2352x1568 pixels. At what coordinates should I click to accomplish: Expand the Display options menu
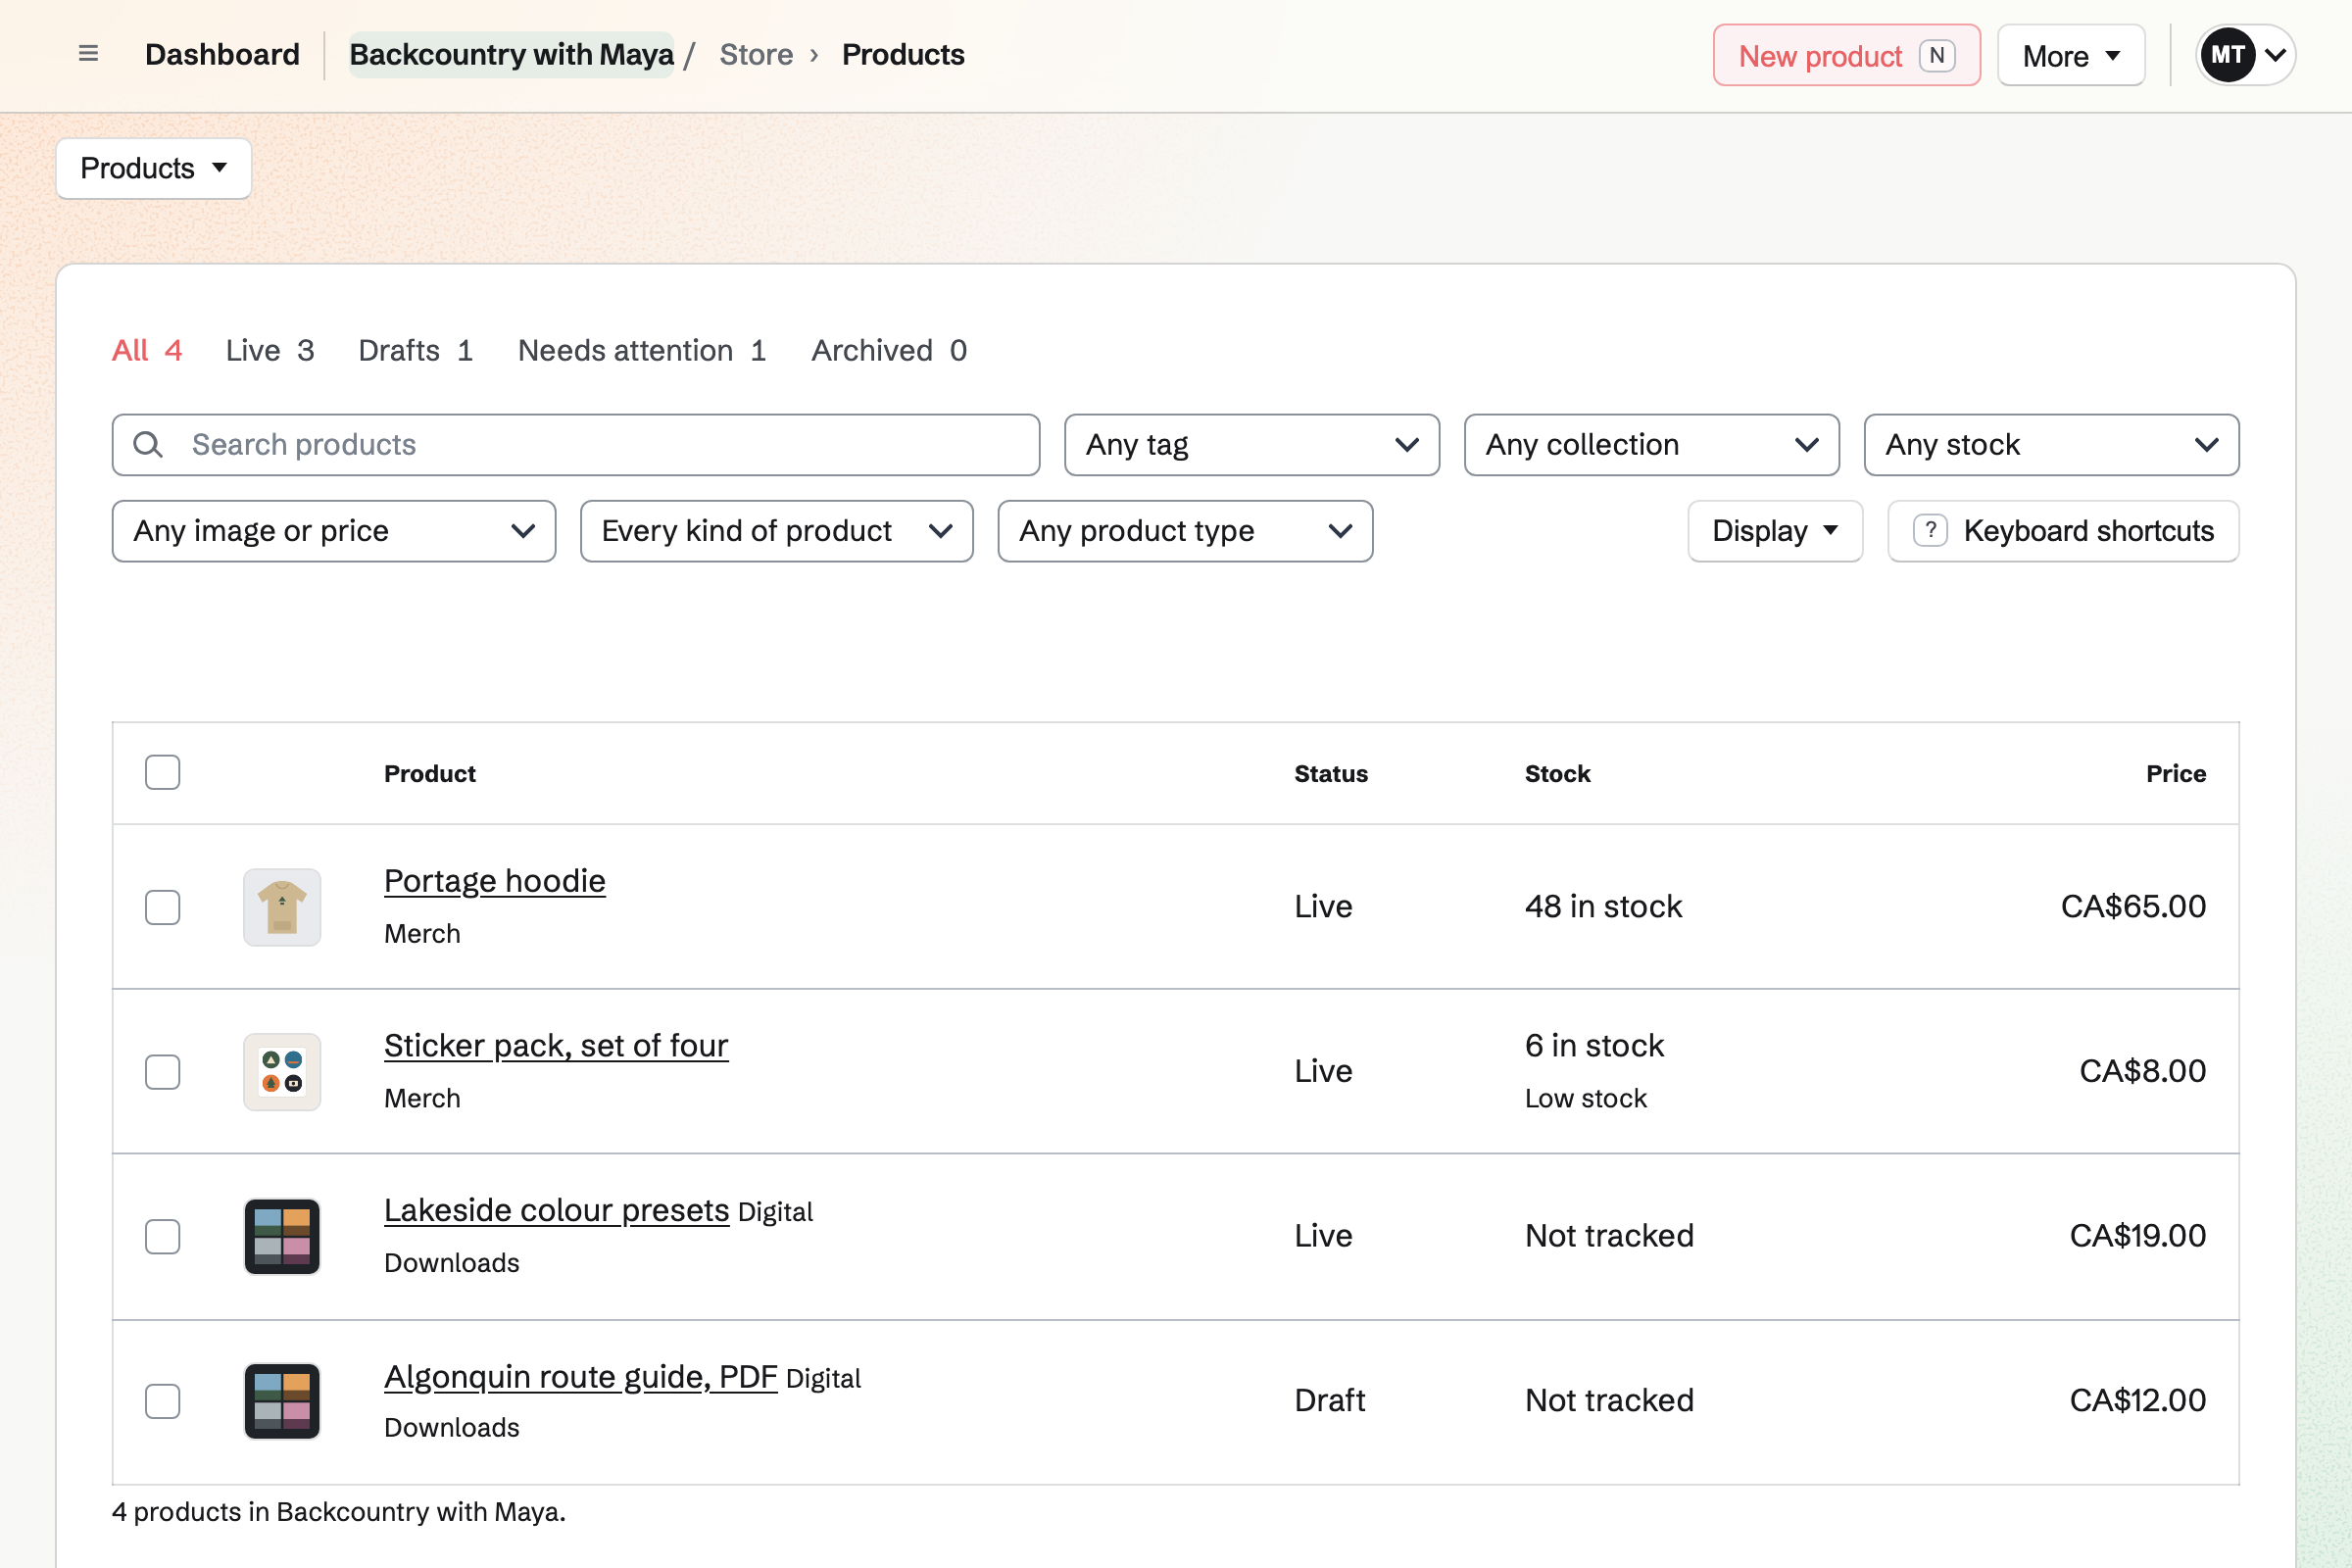[1776, 531]
